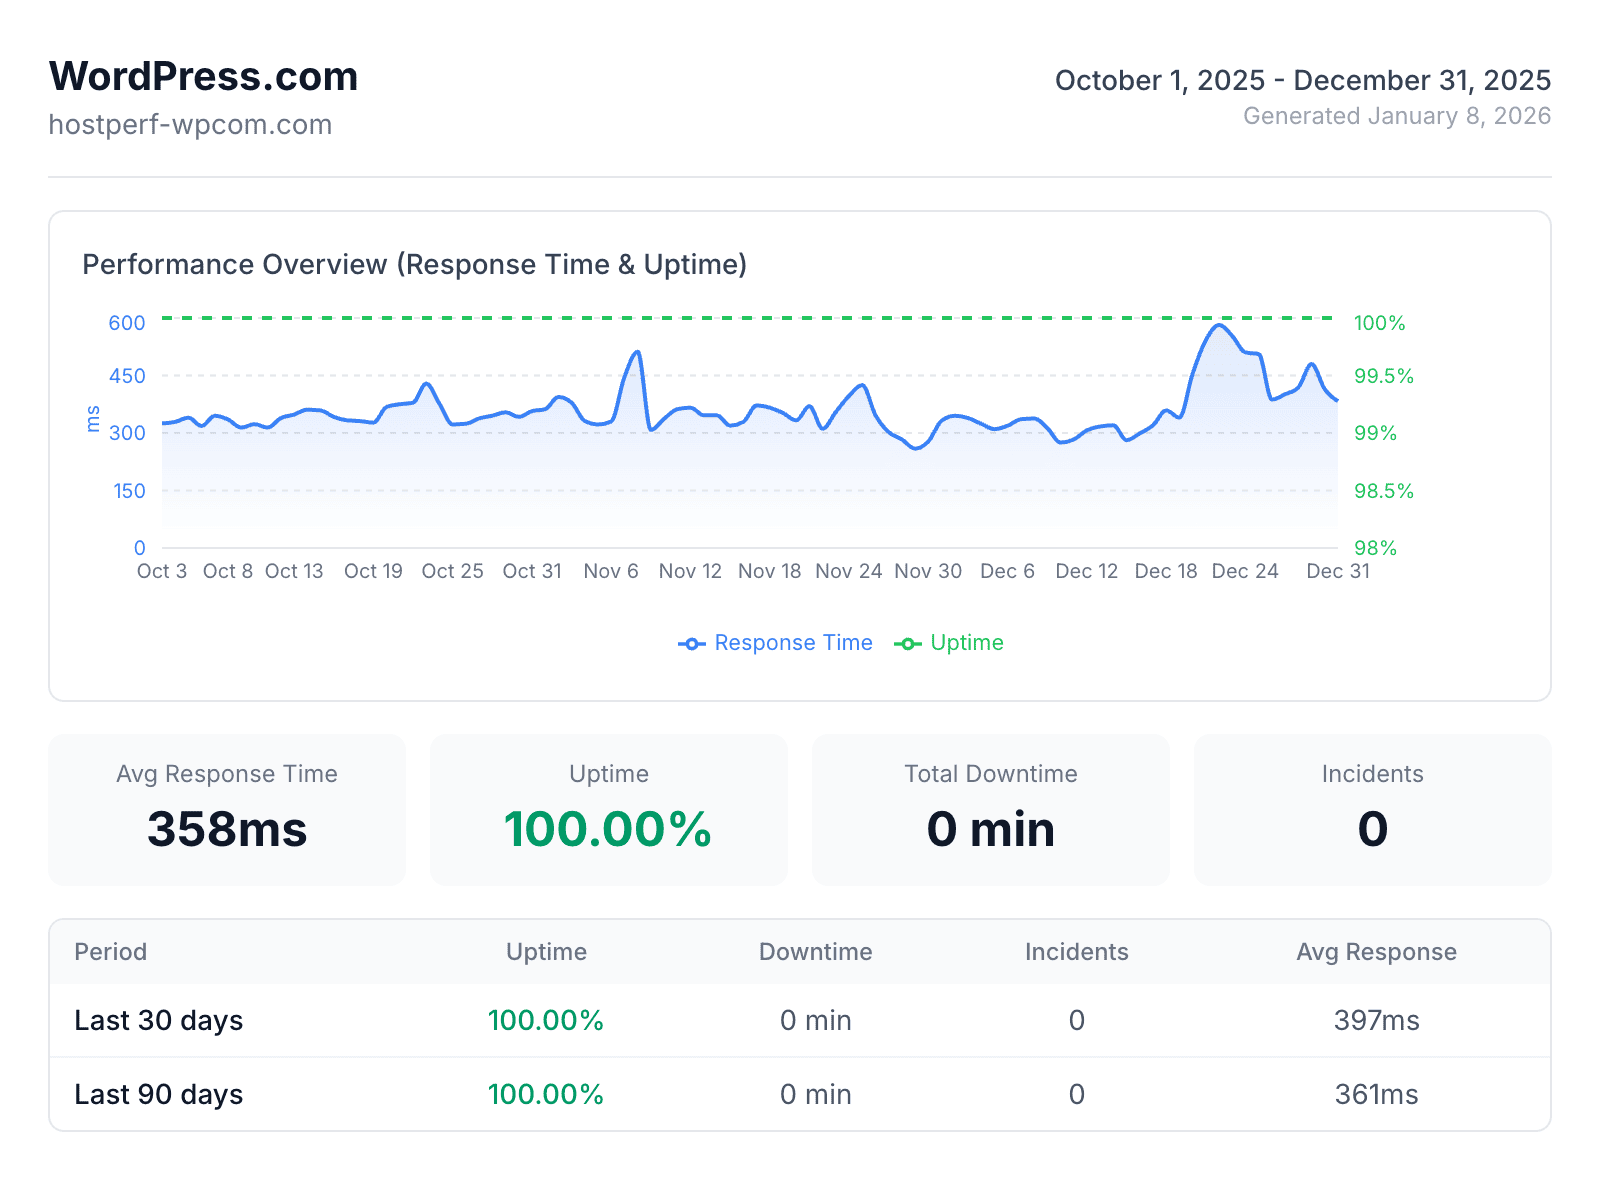This screenshot has width=1600, height=1180.
Task: Click the Period column header
Action: tap(111, 952)
